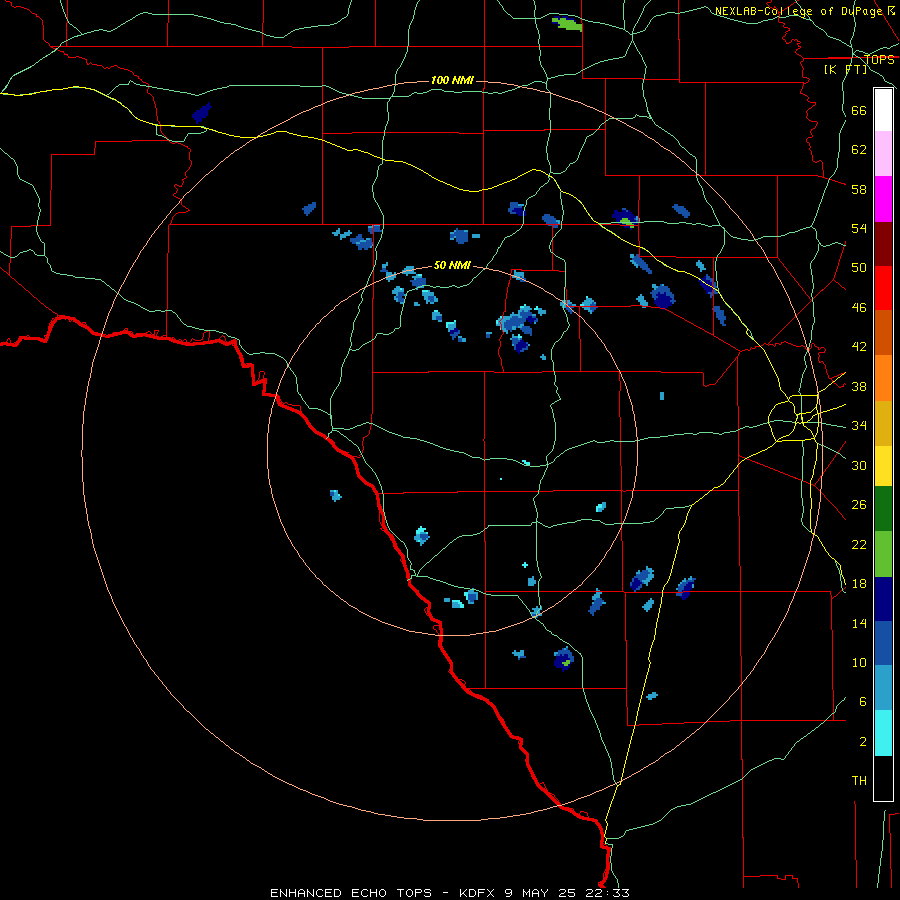Click the "TH" threshold label in legend
This screenshot has width=900, height=900.
(859, 781)
